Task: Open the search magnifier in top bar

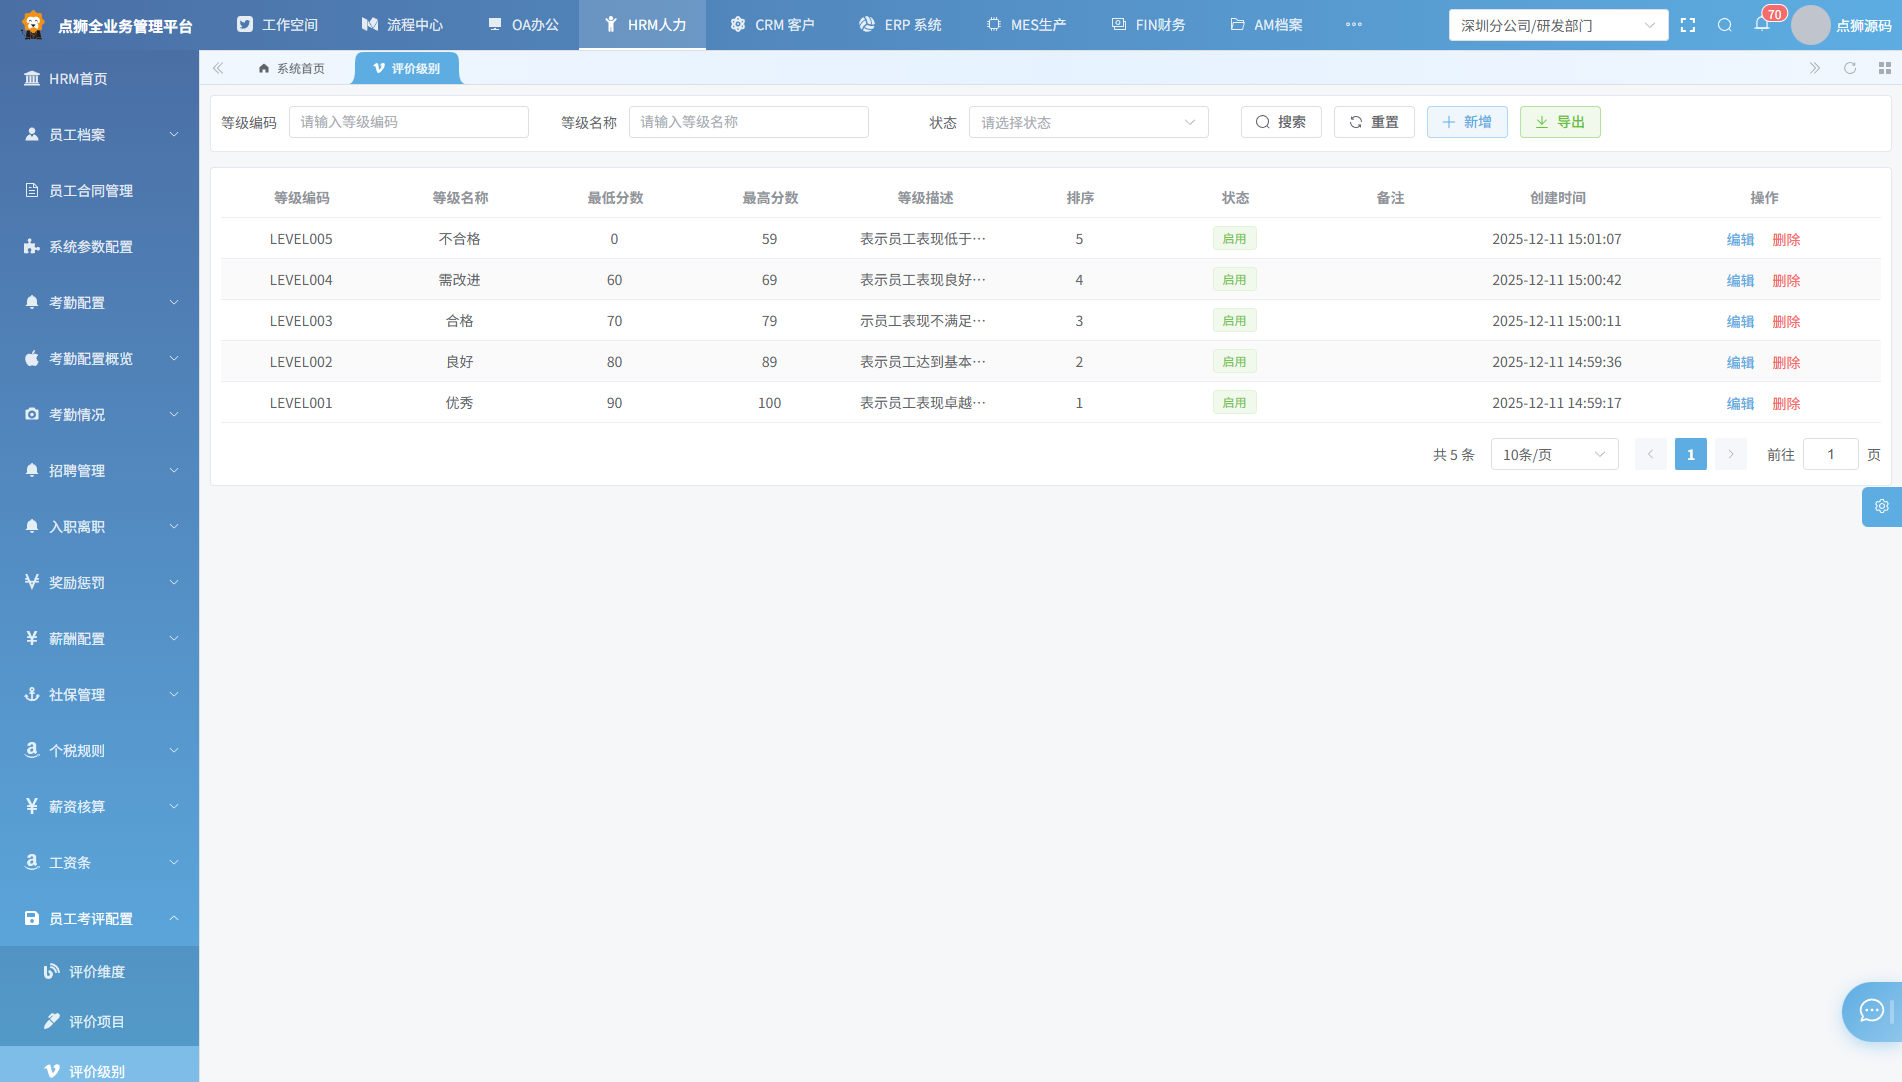Action: [x=1725, y=25]
